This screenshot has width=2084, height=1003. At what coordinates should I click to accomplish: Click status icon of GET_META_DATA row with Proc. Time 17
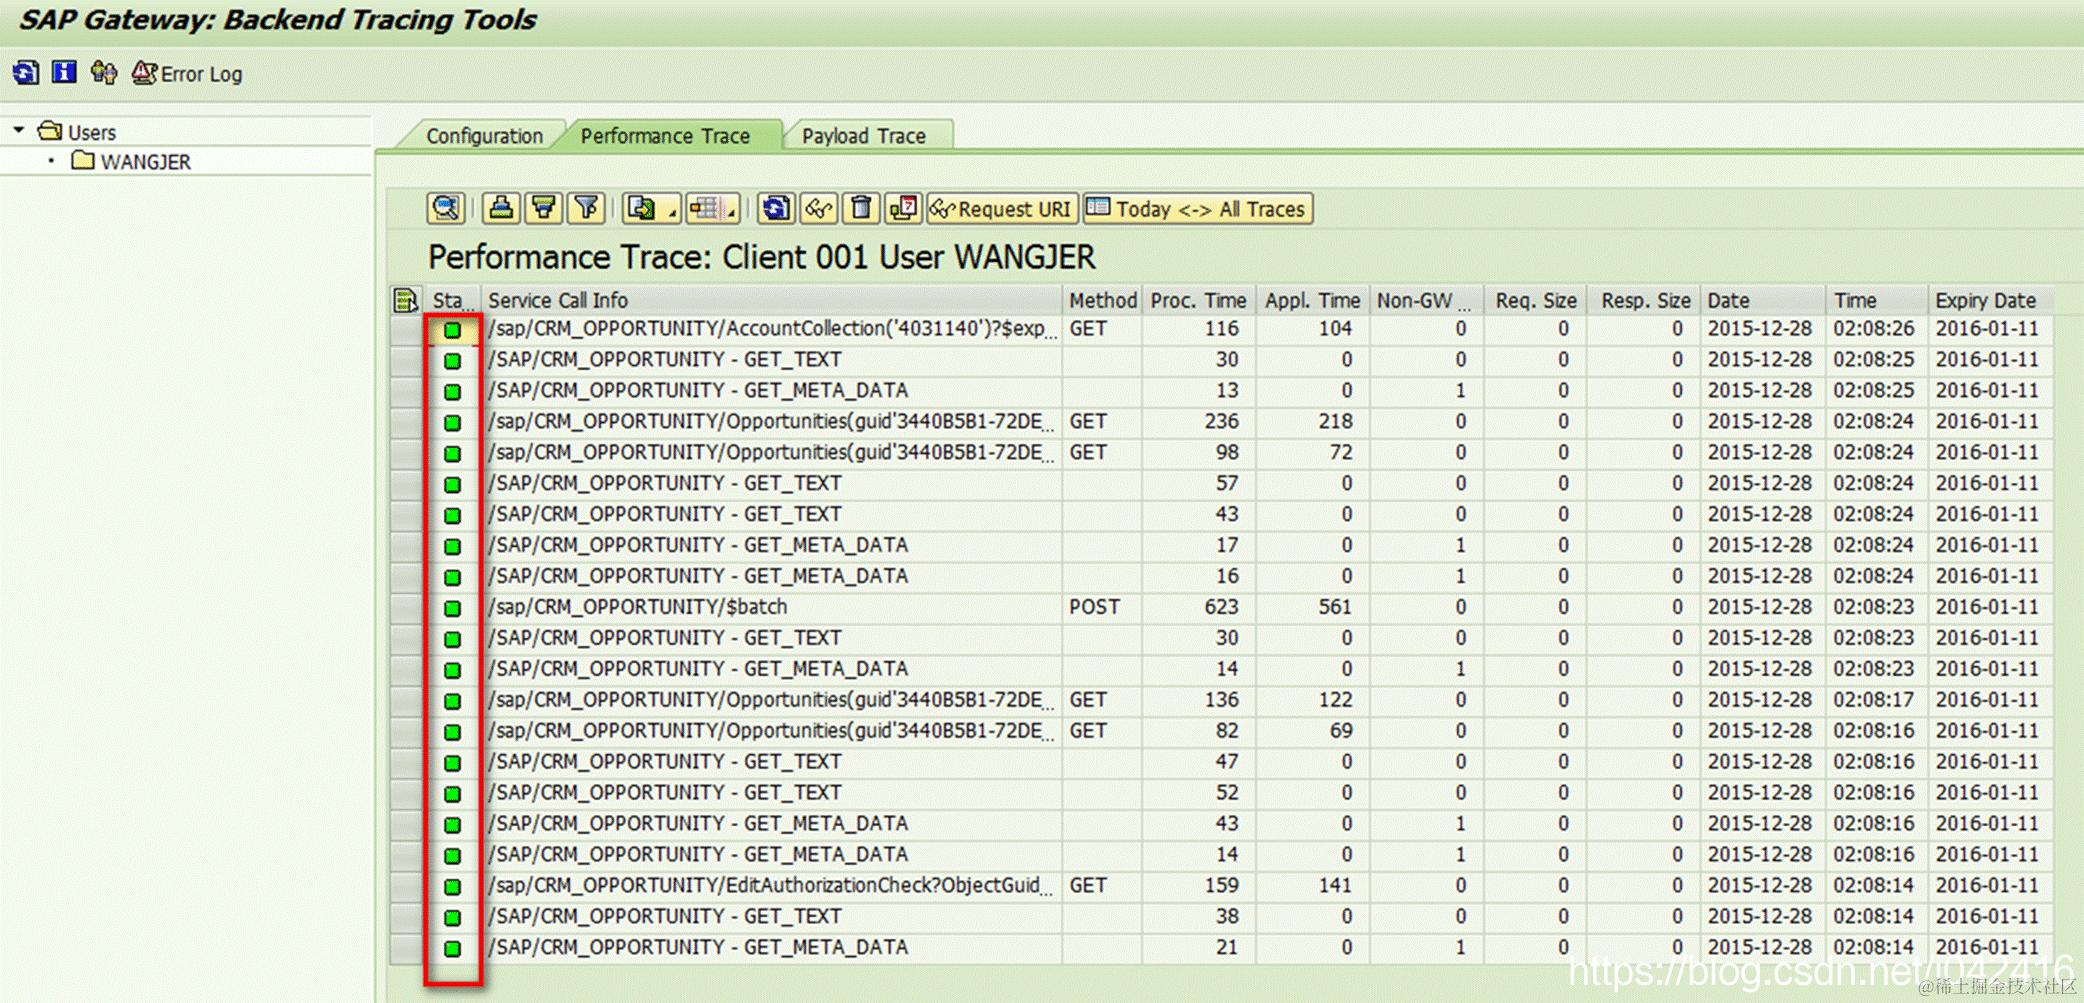[x=453, y=546]
